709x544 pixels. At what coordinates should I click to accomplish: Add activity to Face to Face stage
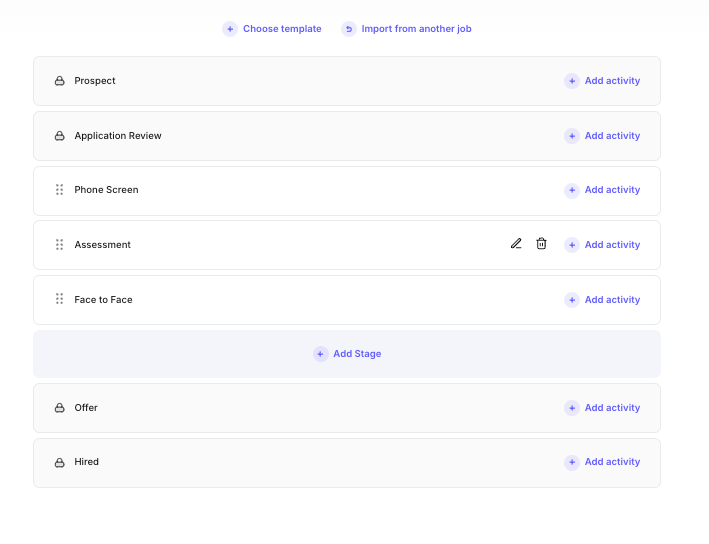(x=602, y=300)
